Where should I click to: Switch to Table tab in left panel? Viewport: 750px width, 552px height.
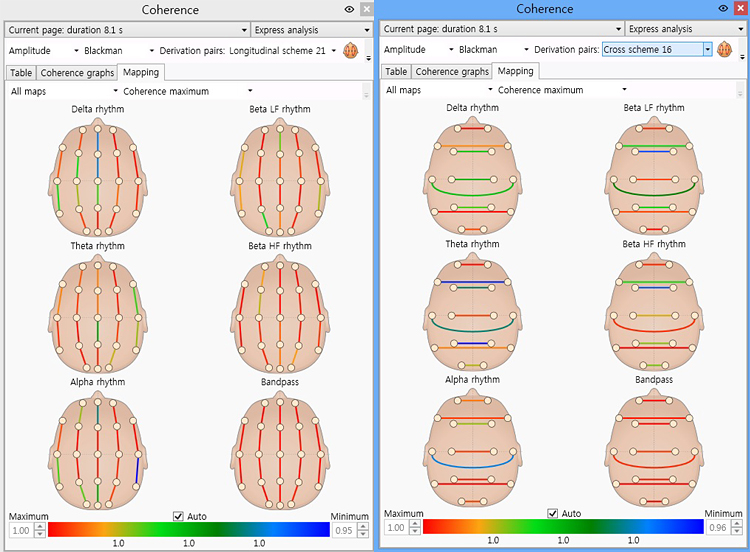tap(20, 72)
